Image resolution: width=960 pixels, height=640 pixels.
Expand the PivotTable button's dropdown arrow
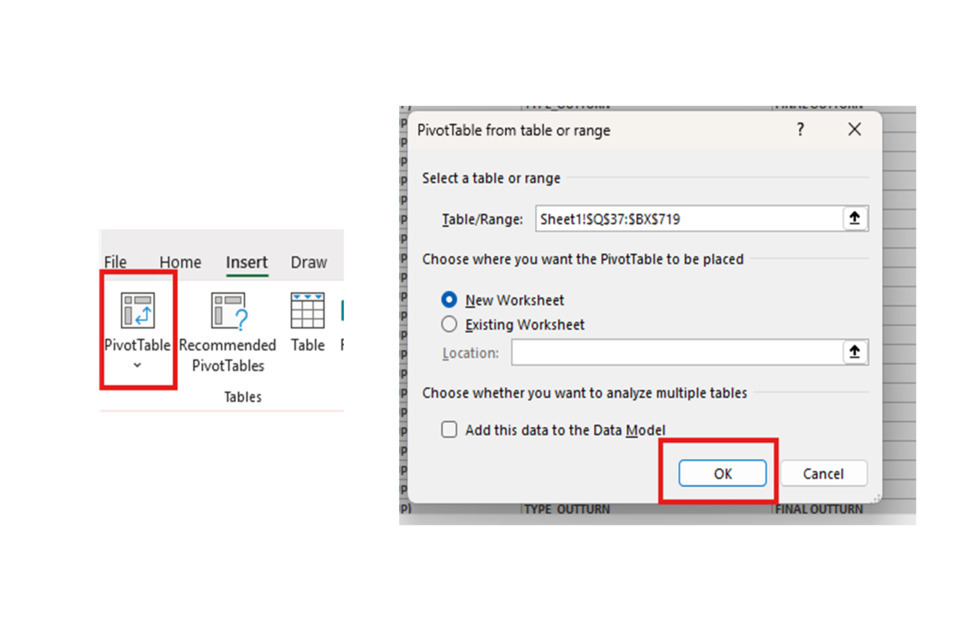tap(137, 365)
